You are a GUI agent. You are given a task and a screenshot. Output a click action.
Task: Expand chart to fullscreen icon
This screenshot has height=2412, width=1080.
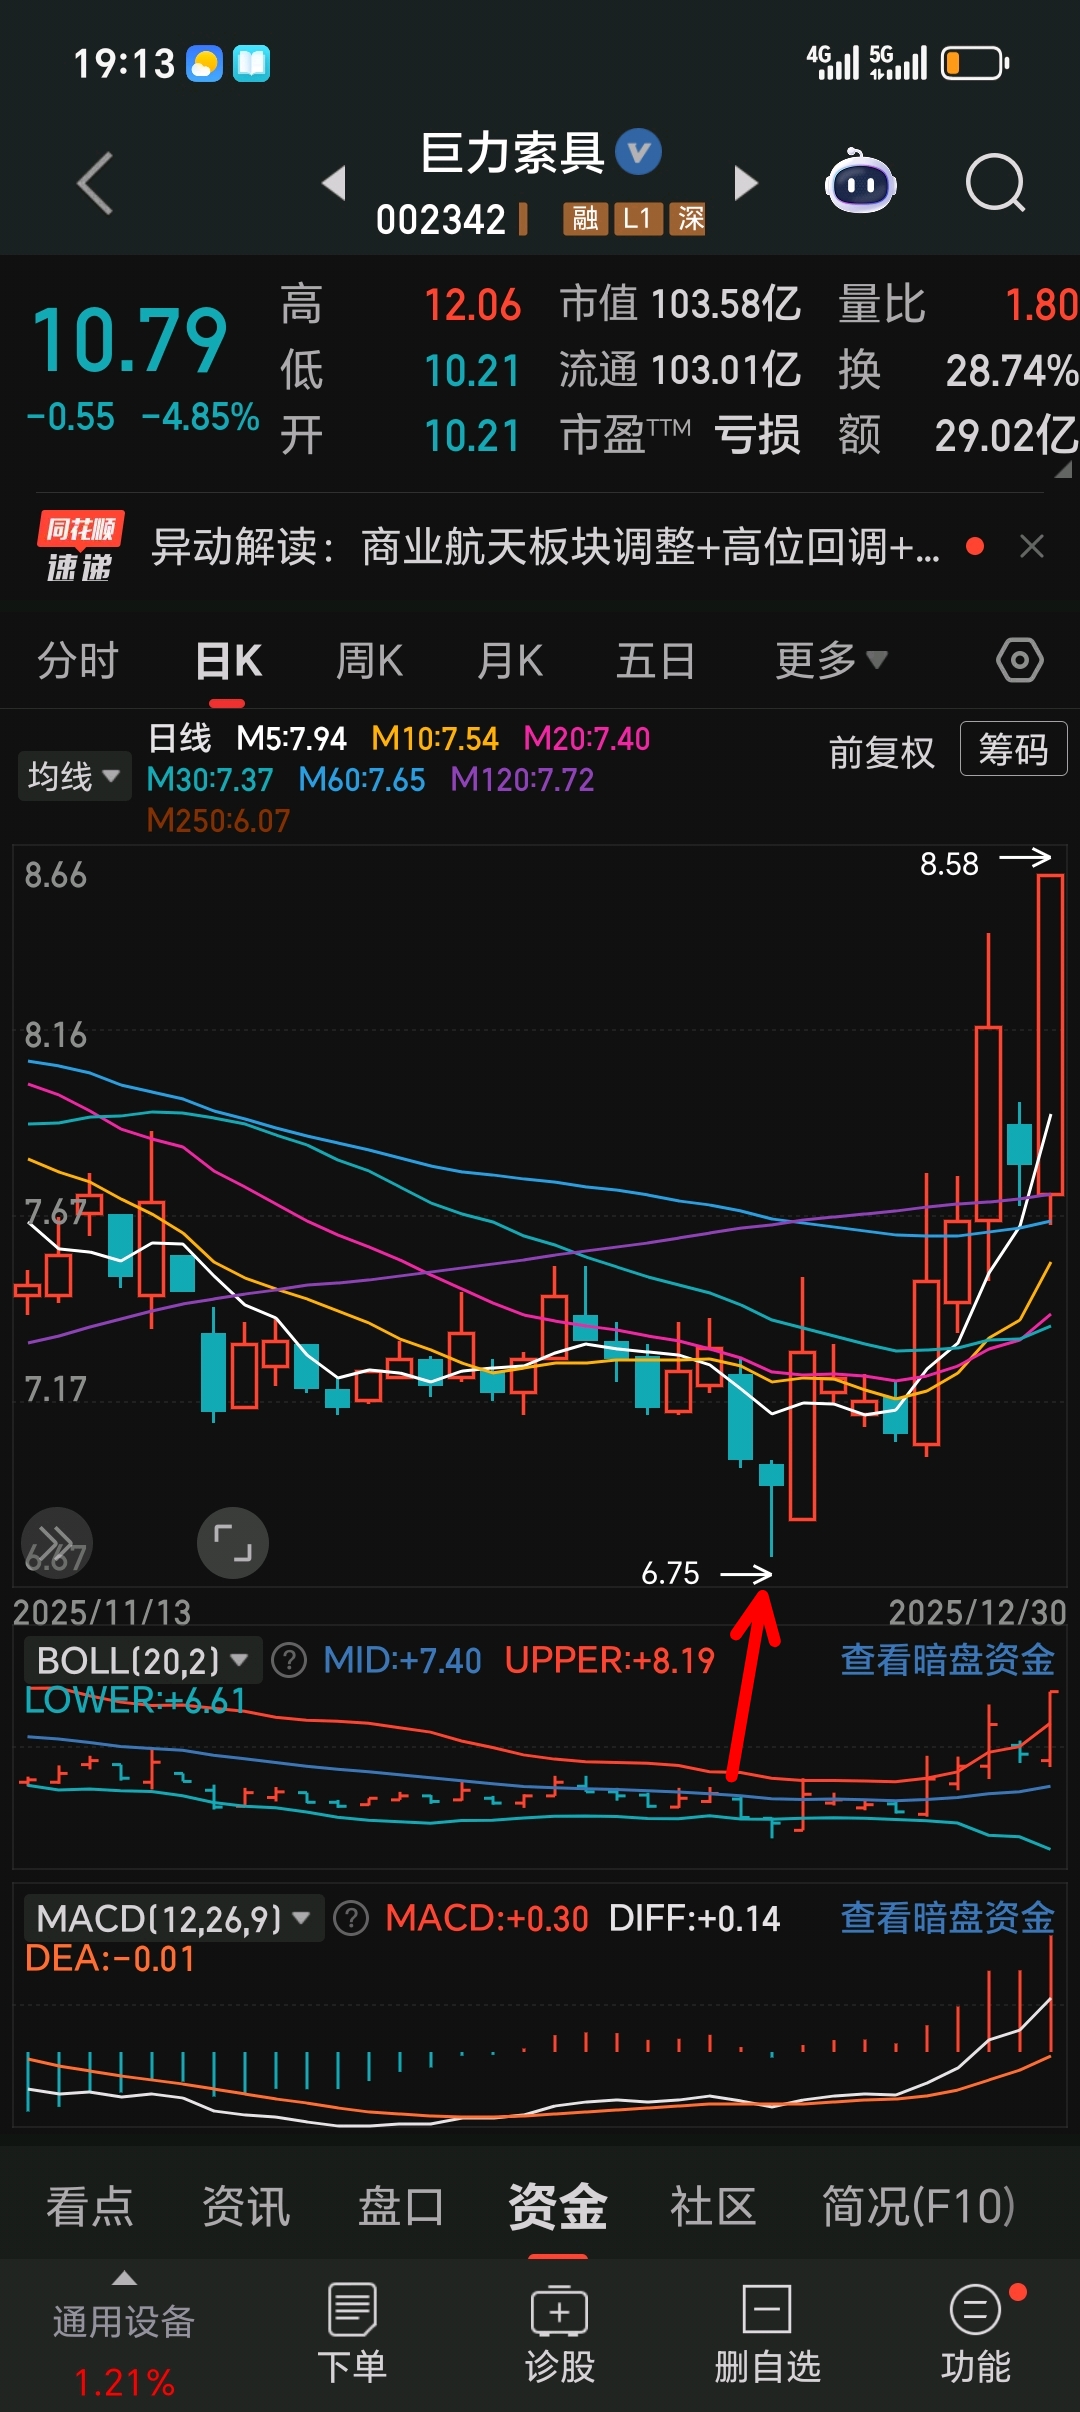(x=233, y=1542)
